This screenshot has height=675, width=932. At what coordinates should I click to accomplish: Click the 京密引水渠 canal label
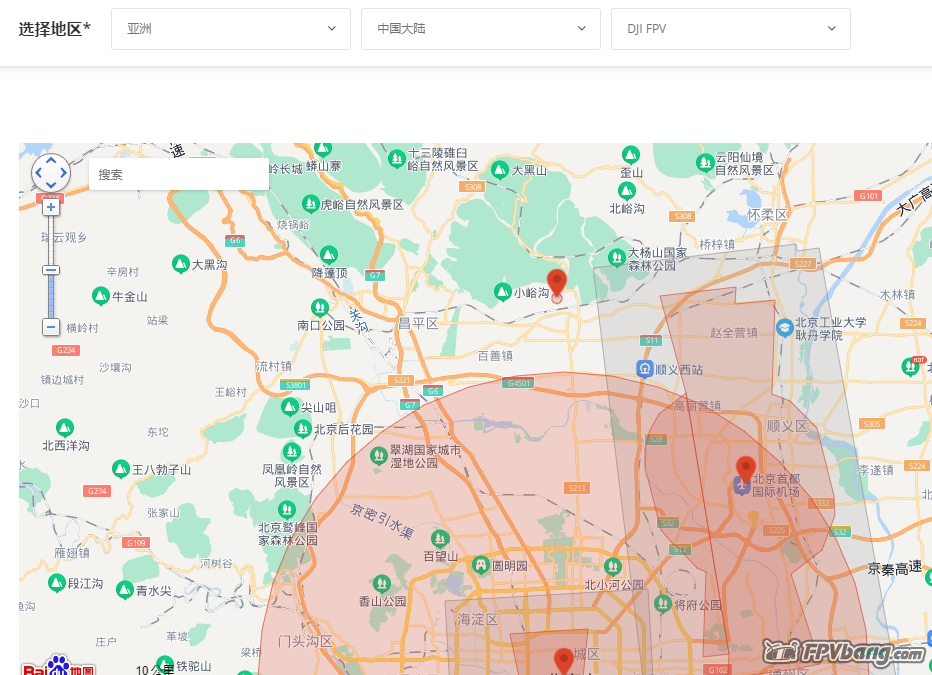click(x=382, y=521)
